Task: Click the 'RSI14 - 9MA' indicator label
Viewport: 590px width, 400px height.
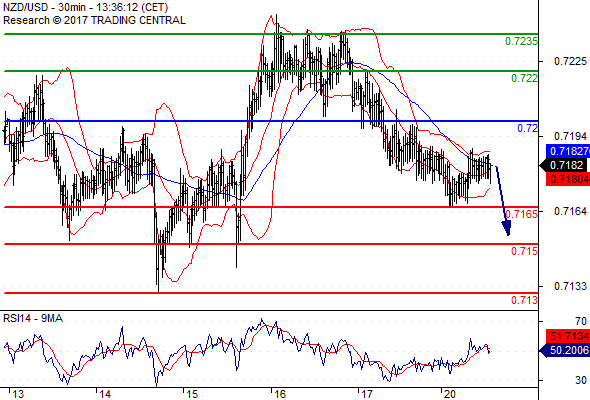Action: pyautogui.click(x=33, y=319)
